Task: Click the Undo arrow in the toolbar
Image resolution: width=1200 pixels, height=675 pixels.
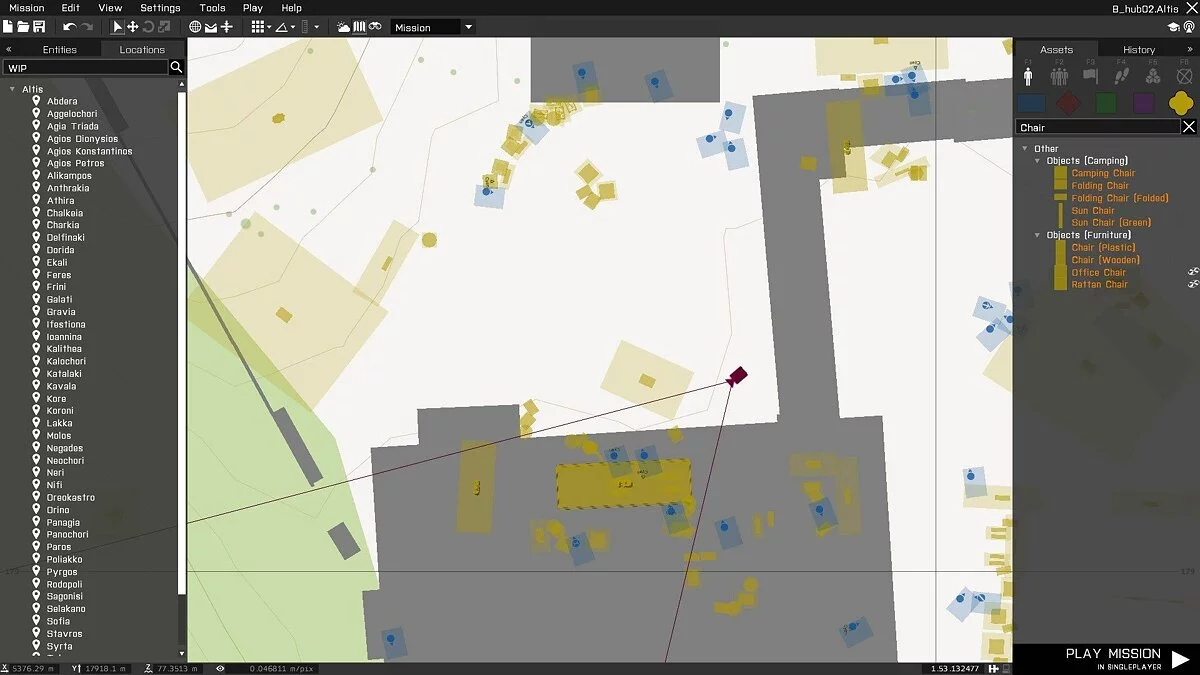Action: [x=69, y=27]
